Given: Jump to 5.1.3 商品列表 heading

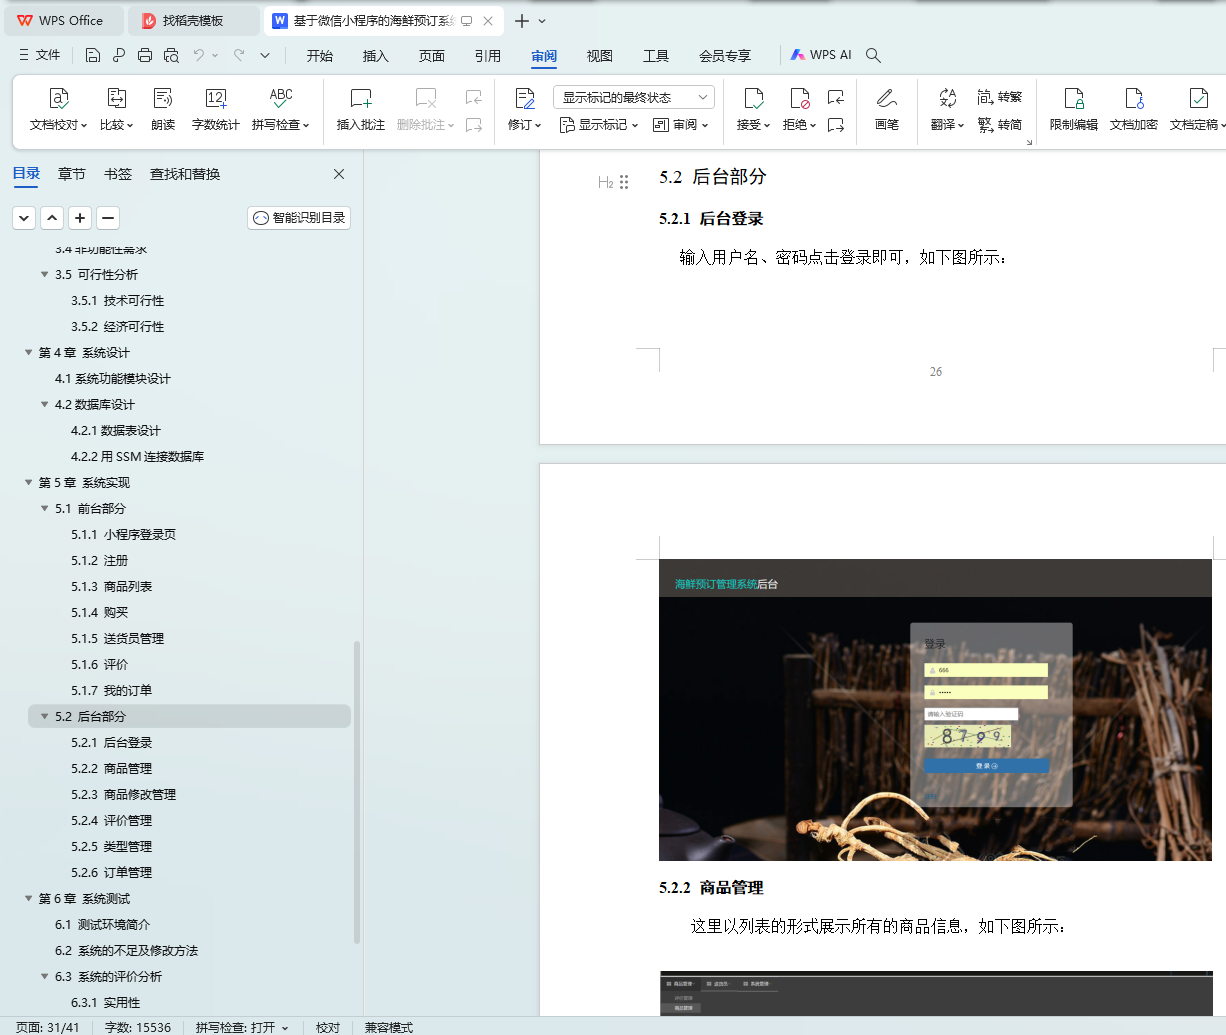Looking at the screenshot, I should pyautogui.click(x=111, y=586).
